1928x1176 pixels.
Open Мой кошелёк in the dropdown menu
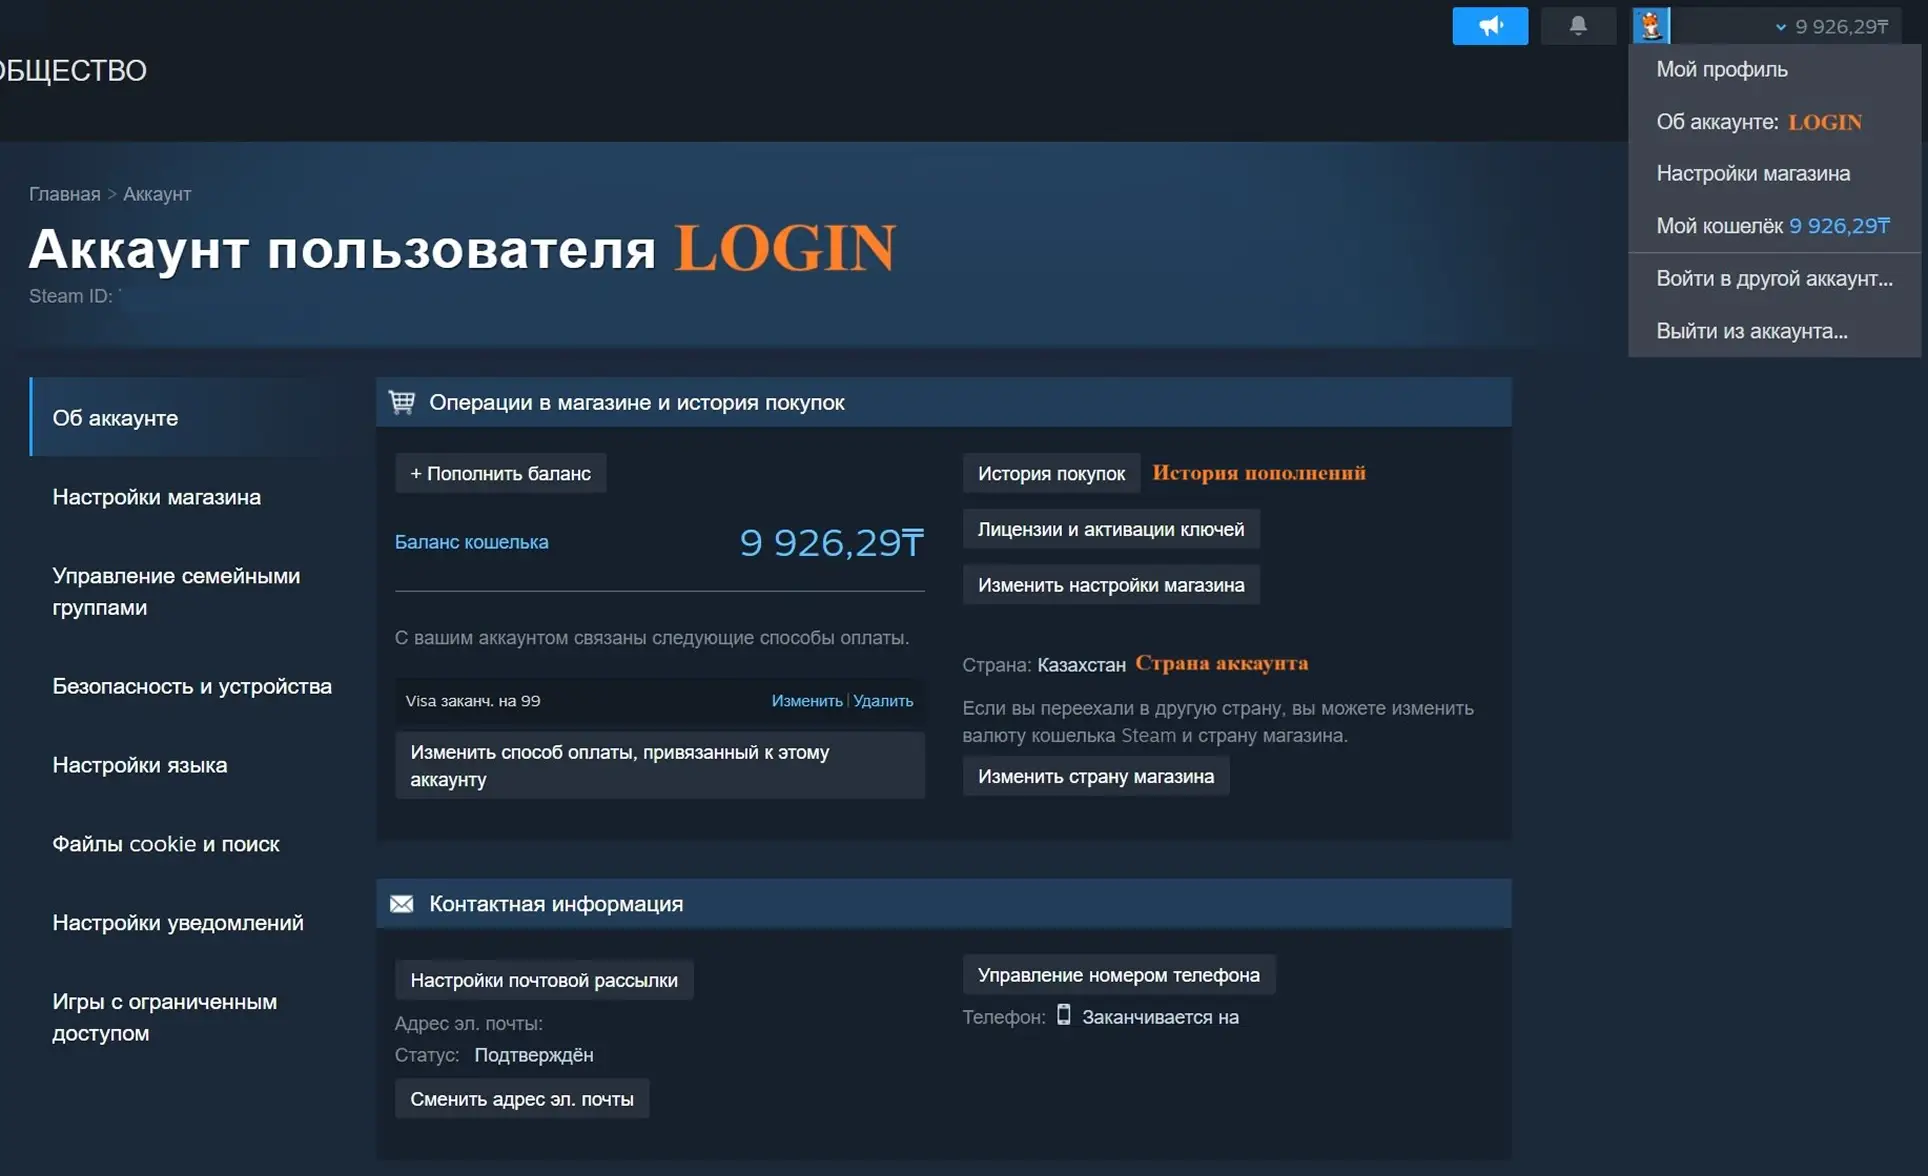click(1774, 226)
